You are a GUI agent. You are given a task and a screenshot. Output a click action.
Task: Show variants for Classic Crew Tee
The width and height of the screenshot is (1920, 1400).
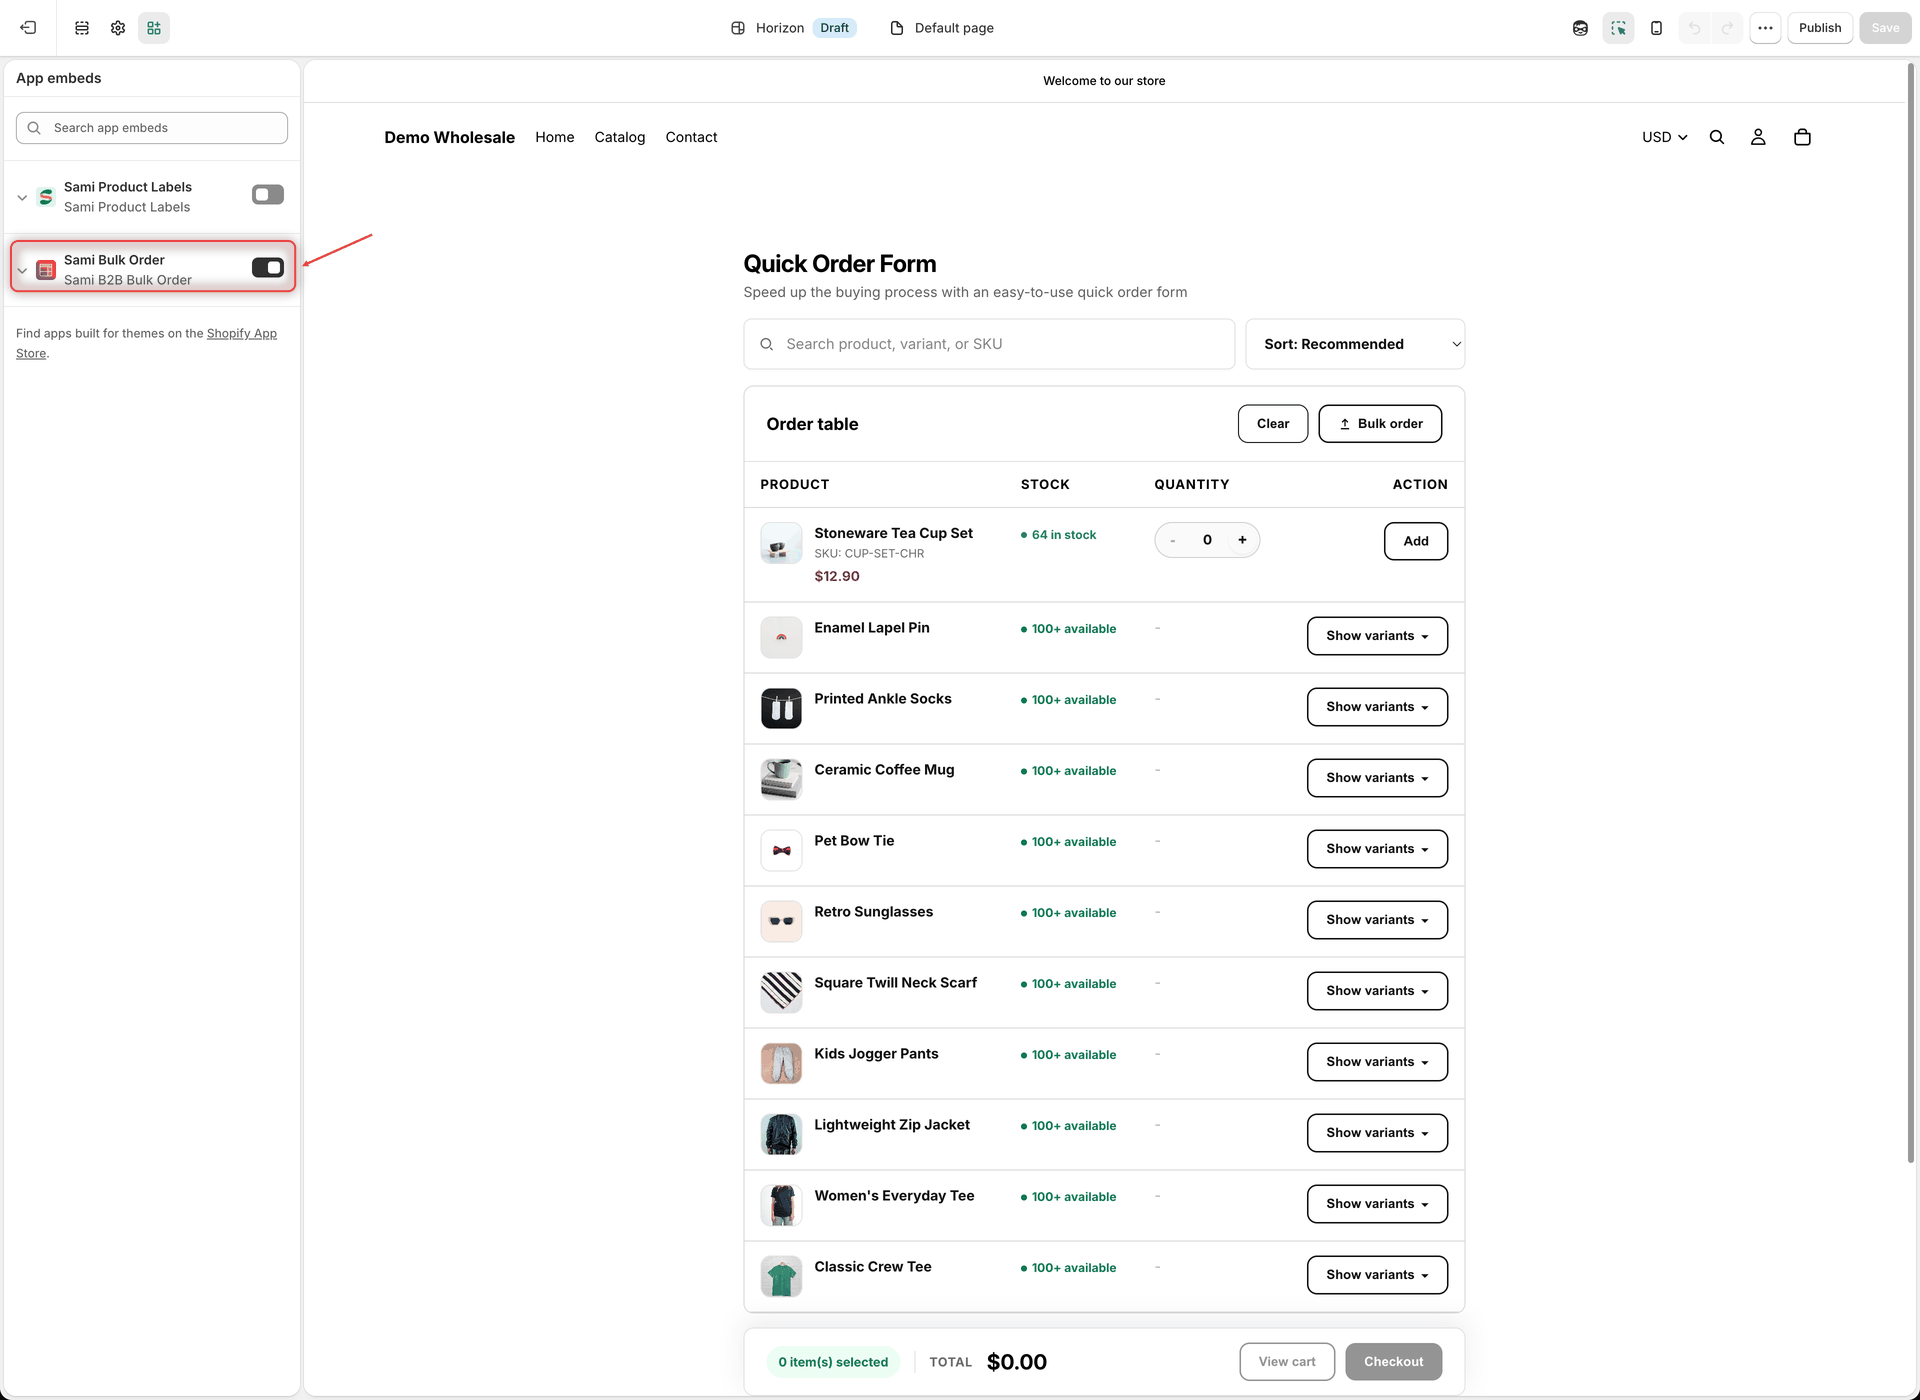point(1377,1275)
